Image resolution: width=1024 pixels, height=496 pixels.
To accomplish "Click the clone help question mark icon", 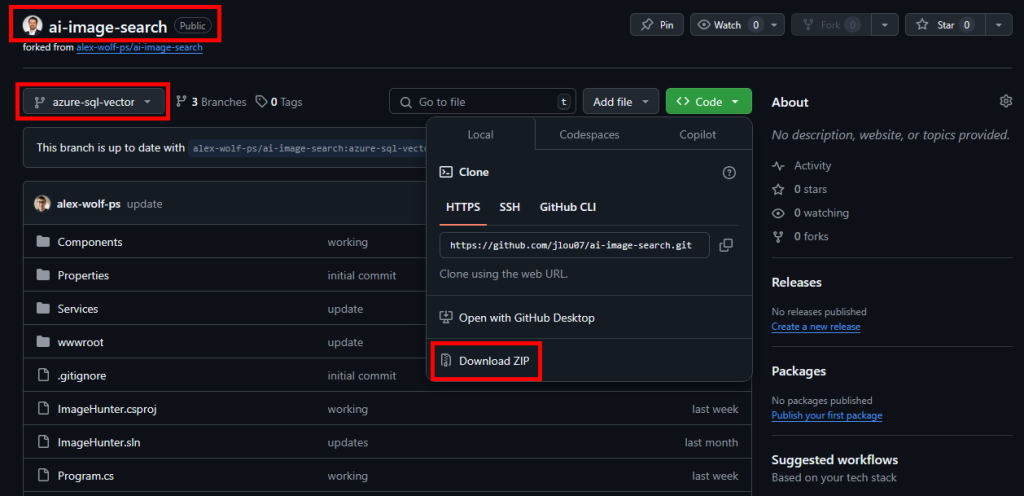I will tap(729, 173).
